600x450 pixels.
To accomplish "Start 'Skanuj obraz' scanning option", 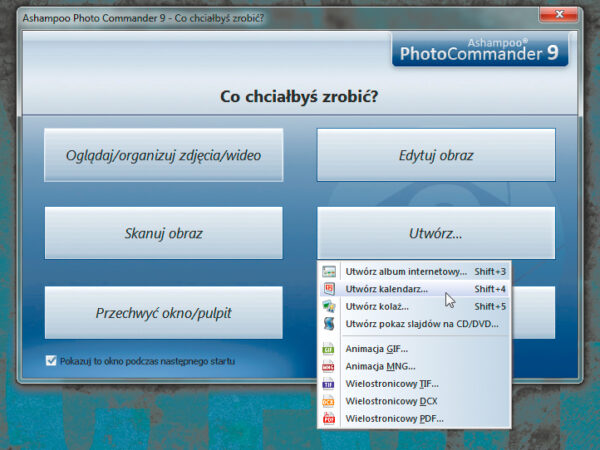I will pyautogui.click(x=164, y=234).
